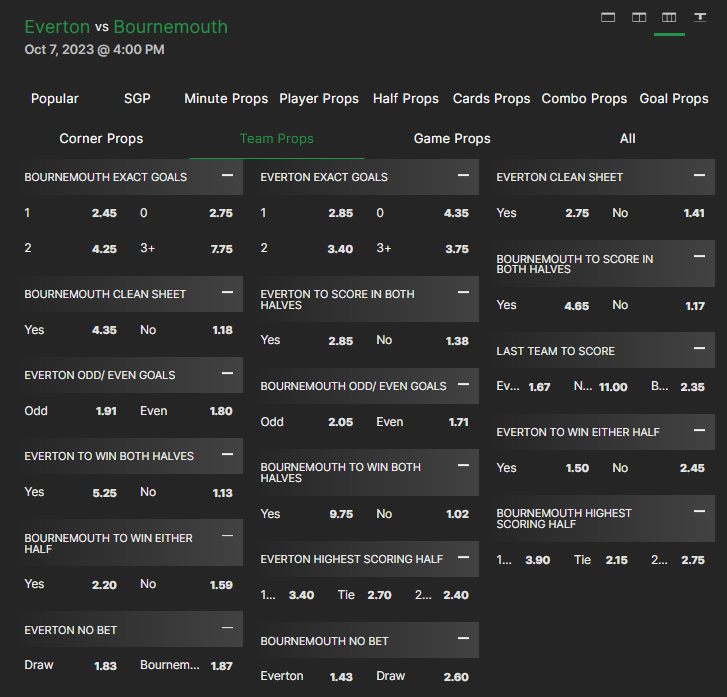
Task: Pick Everton highest scoring half Tie 2.70
Action: [x=364, y=595]
